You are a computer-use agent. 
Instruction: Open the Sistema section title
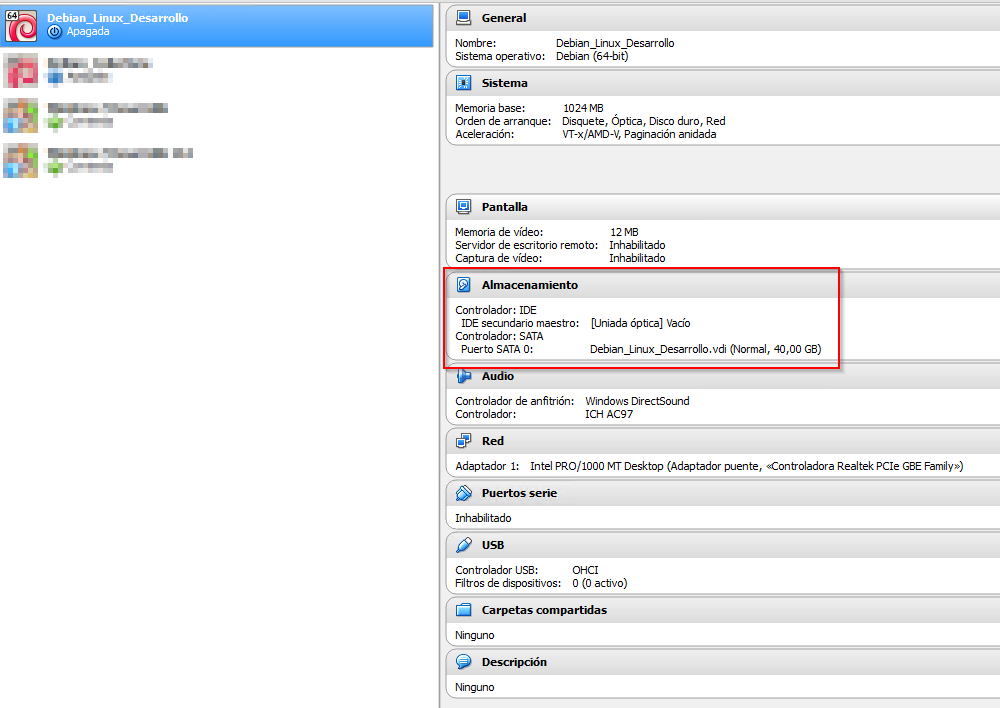tap(504, 83)
